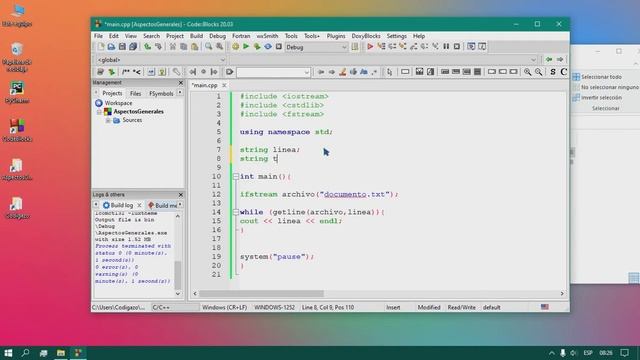Click the editor horizontal scrollbar thumb
The height and width of the screenshot is (360, 640).
(261, 293)
